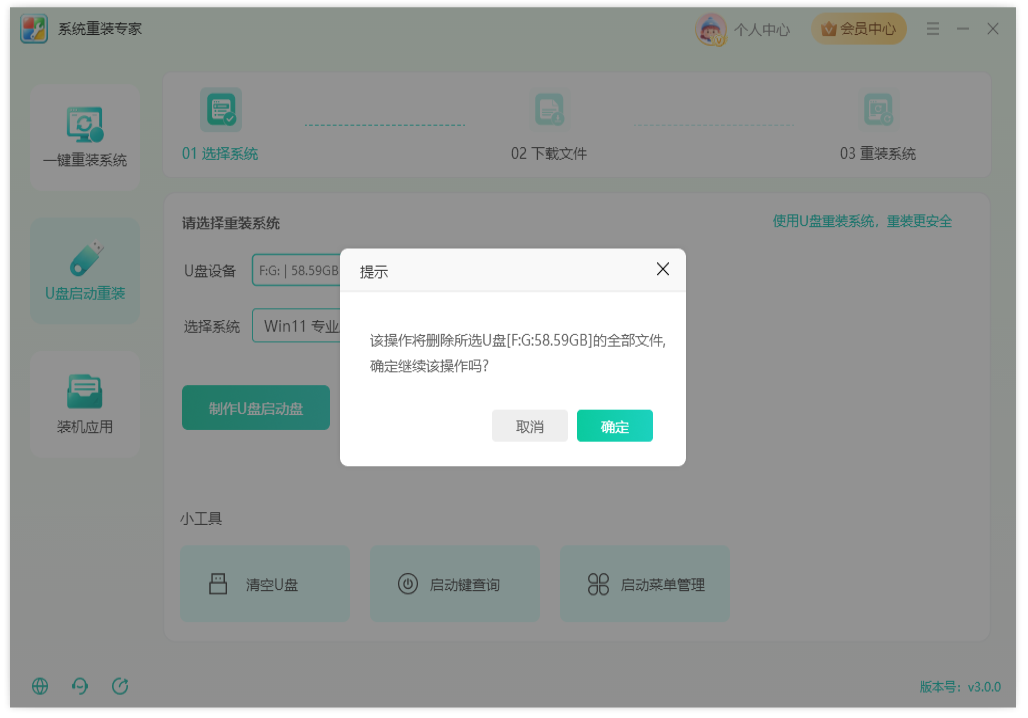Open the user avatar icon
The image size is (1028, 718).
711,30
